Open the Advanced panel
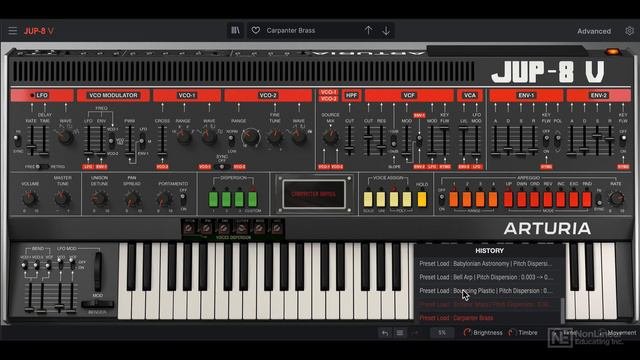 pyautogui.click(x=594, y=31)
